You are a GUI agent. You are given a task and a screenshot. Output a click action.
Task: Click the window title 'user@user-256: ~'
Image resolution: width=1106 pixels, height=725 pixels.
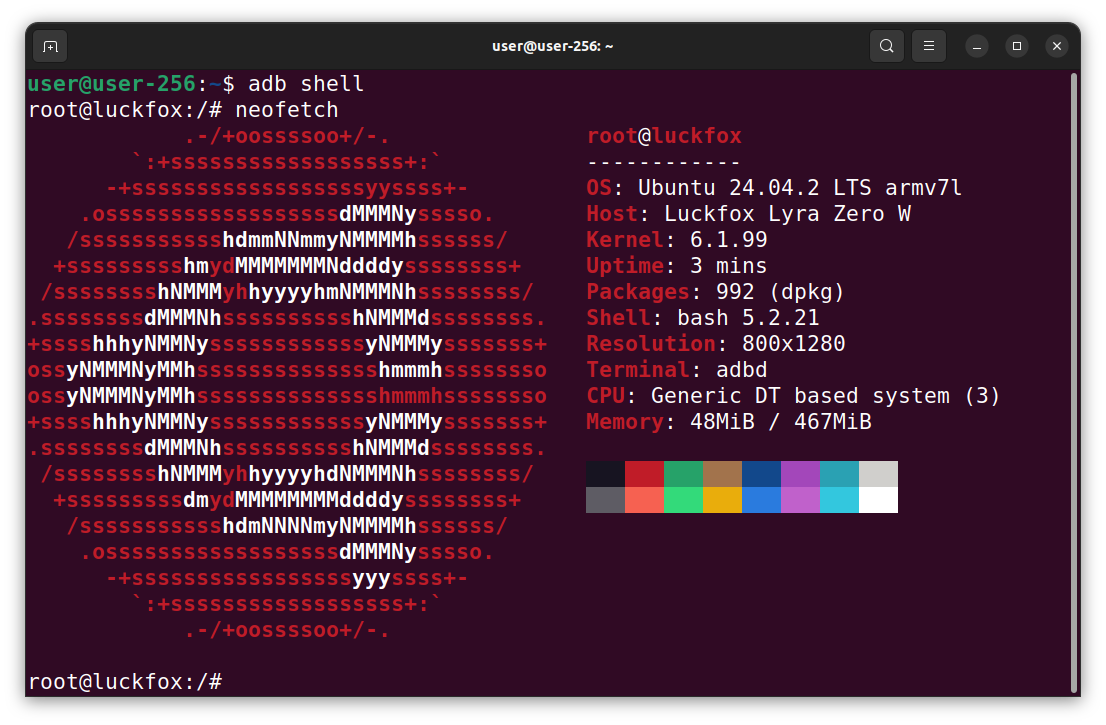coord(552,46)
